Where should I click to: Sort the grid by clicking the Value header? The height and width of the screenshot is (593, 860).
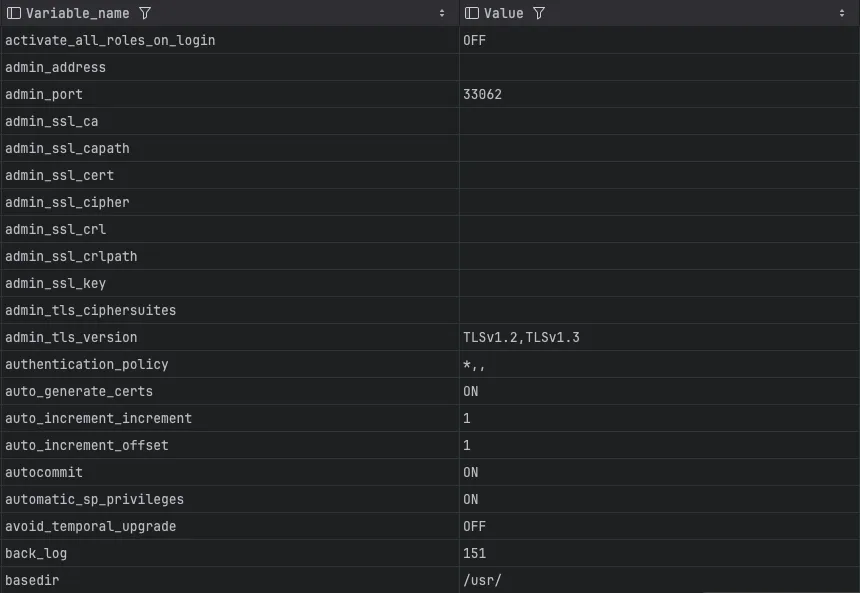505,13
